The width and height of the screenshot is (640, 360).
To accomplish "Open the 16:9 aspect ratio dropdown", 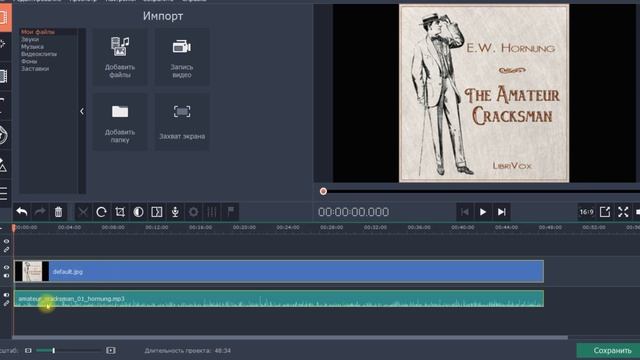I will tap(587, 212).
